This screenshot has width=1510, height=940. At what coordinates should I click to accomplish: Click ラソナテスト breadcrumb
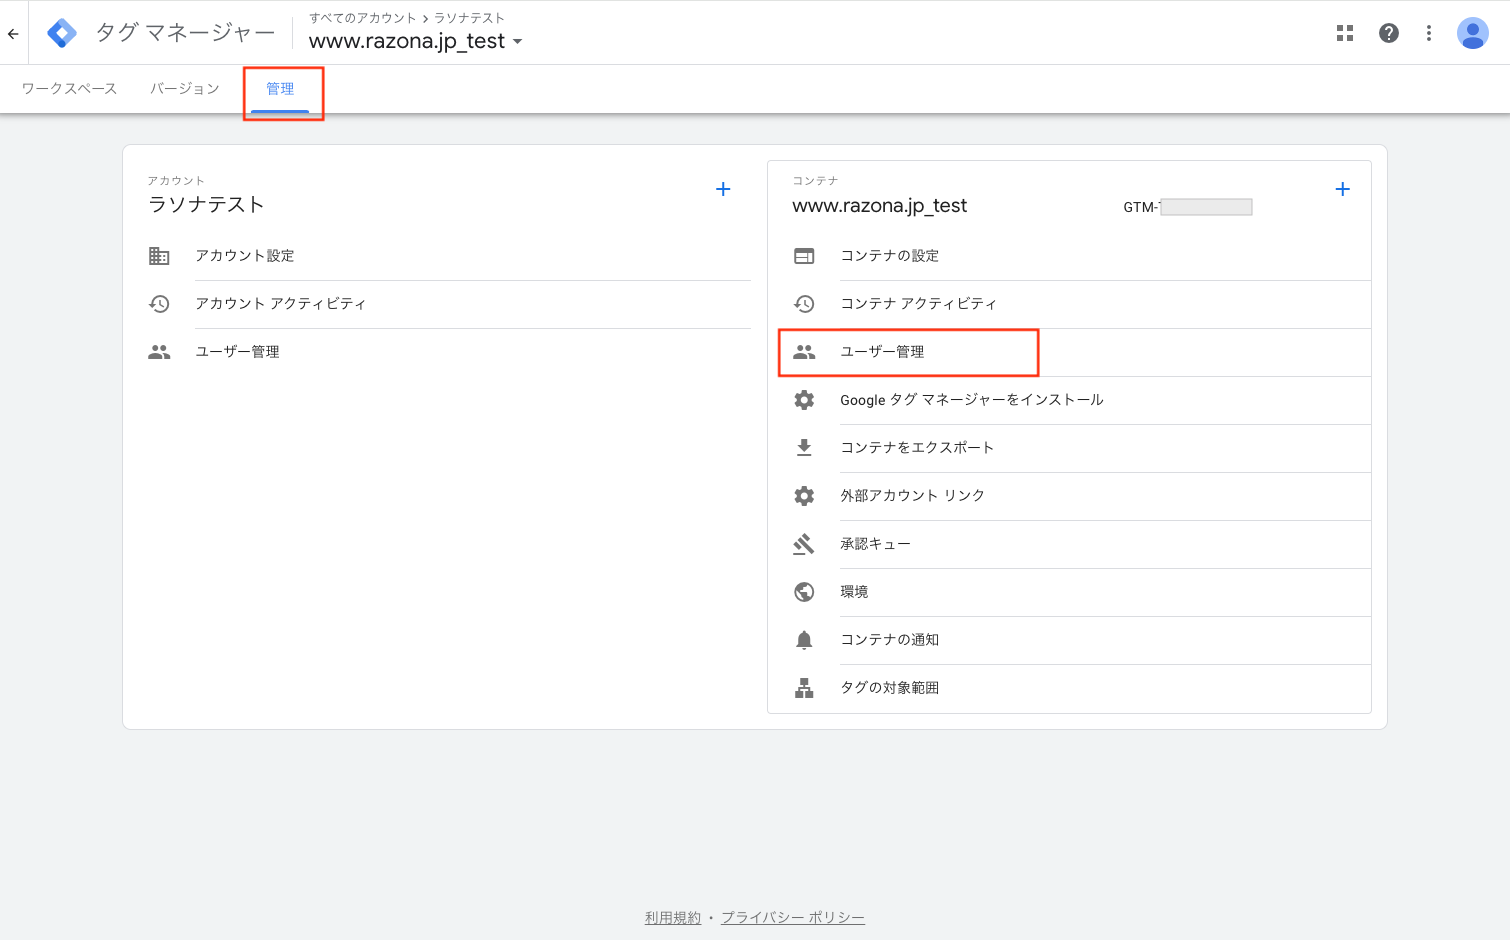click(469, 18)
